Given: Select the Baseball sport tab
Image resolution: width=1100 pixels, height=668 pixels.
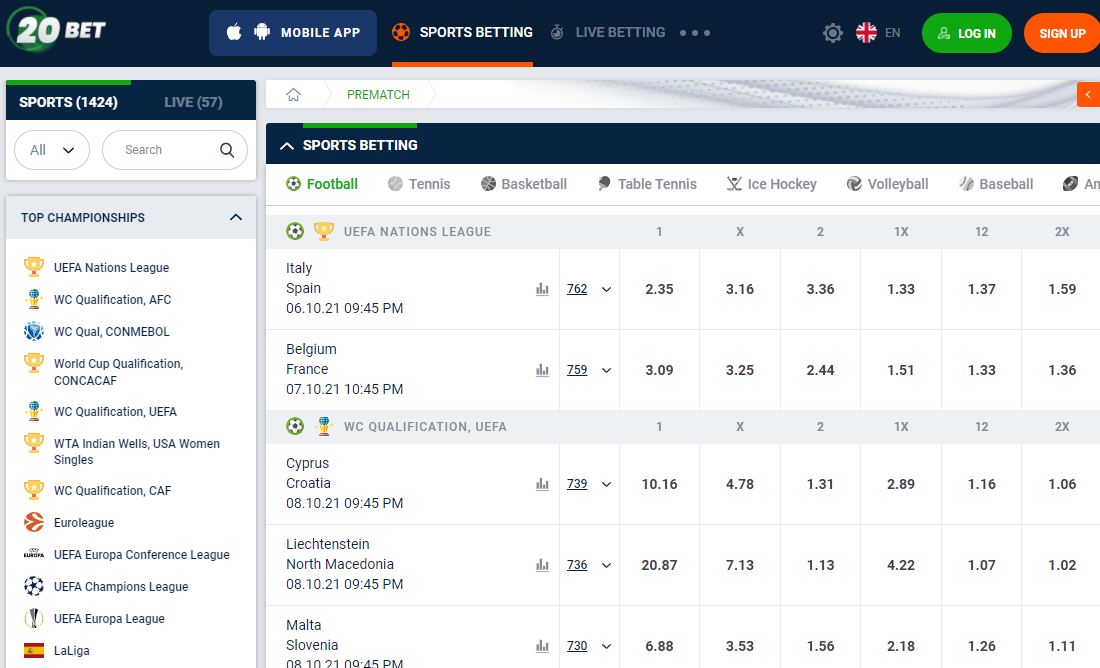Looking at the screenshot, I should pos(995,184).
